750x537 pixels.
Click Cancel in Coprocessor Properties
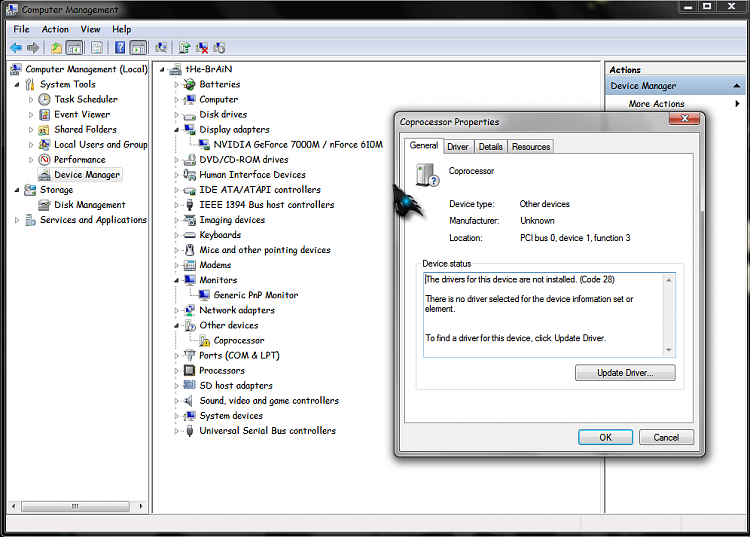click(666, 438)
